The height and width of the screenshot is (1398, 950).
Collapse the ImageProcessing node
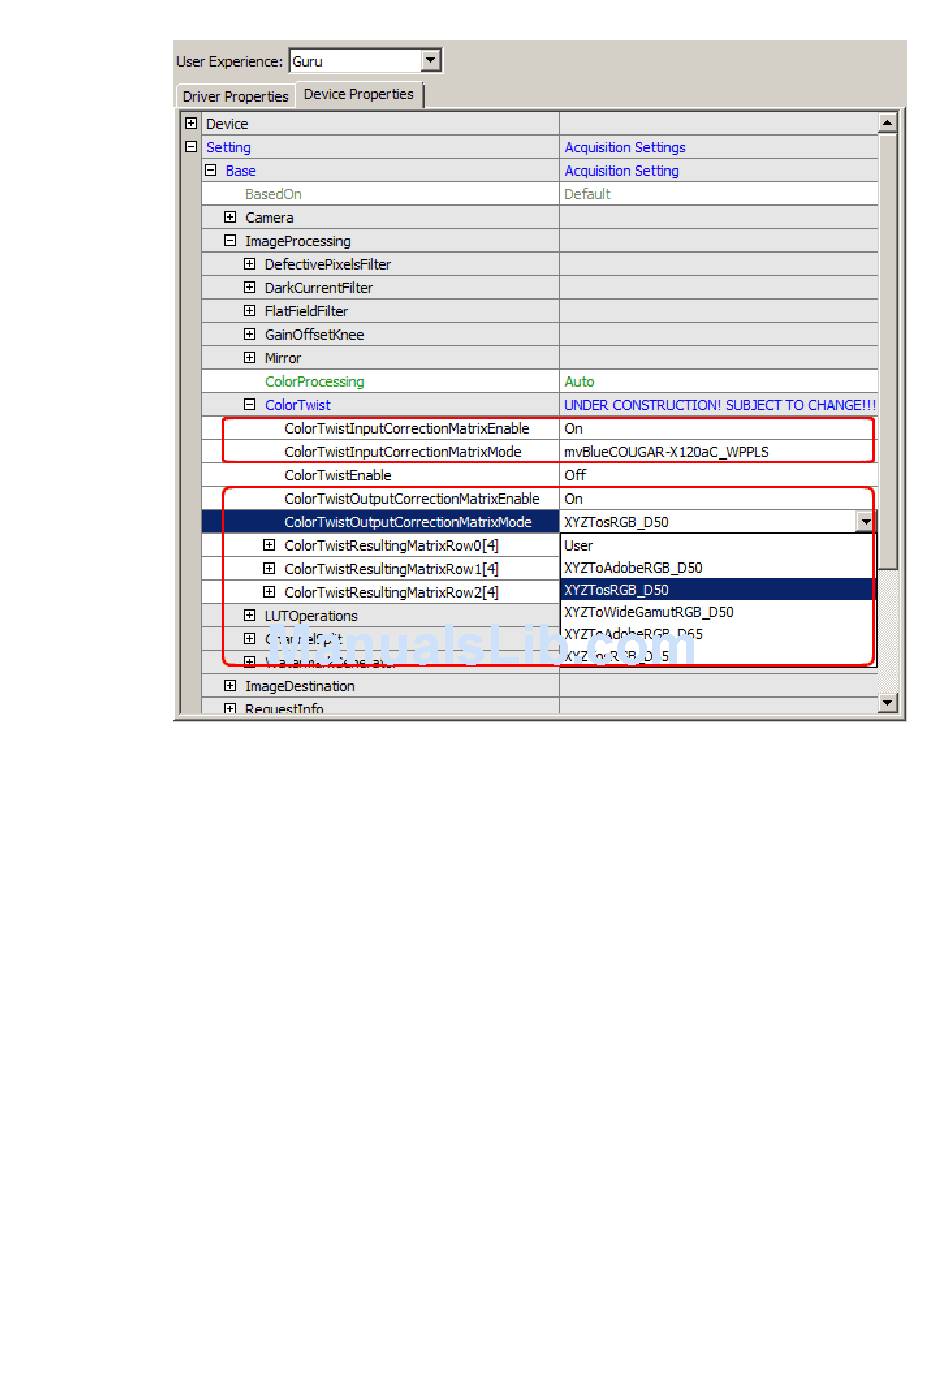coord(230,240)
